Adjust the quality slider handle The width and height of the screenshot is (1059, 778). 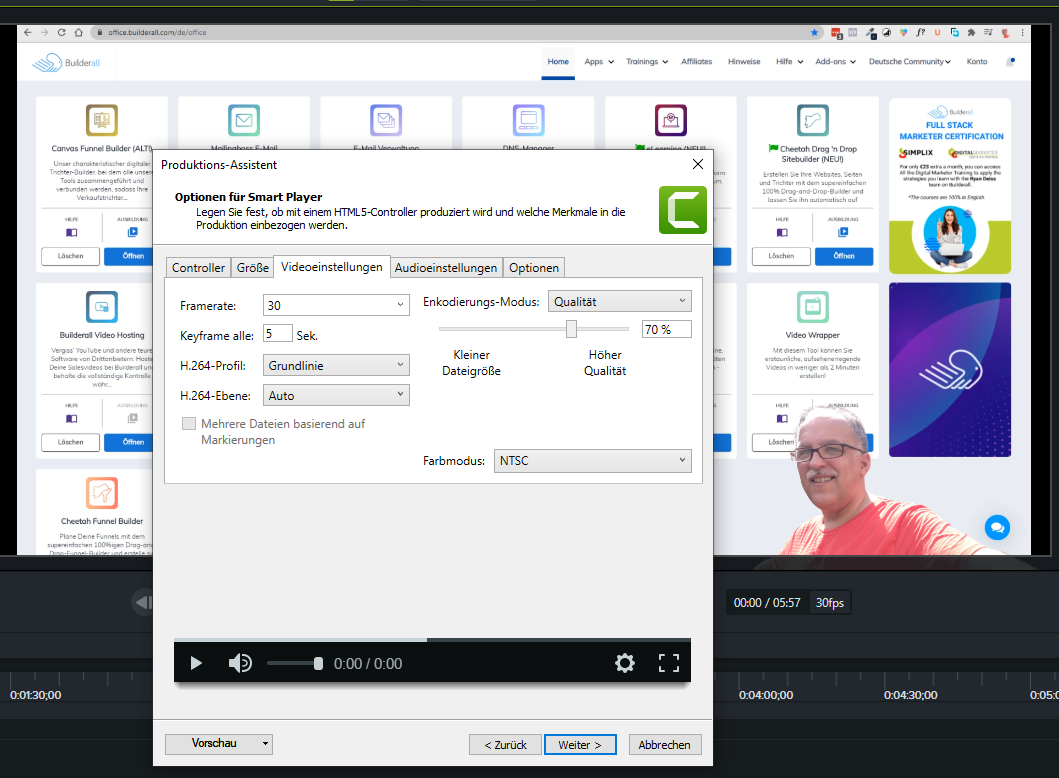click(x=571, y=329)
